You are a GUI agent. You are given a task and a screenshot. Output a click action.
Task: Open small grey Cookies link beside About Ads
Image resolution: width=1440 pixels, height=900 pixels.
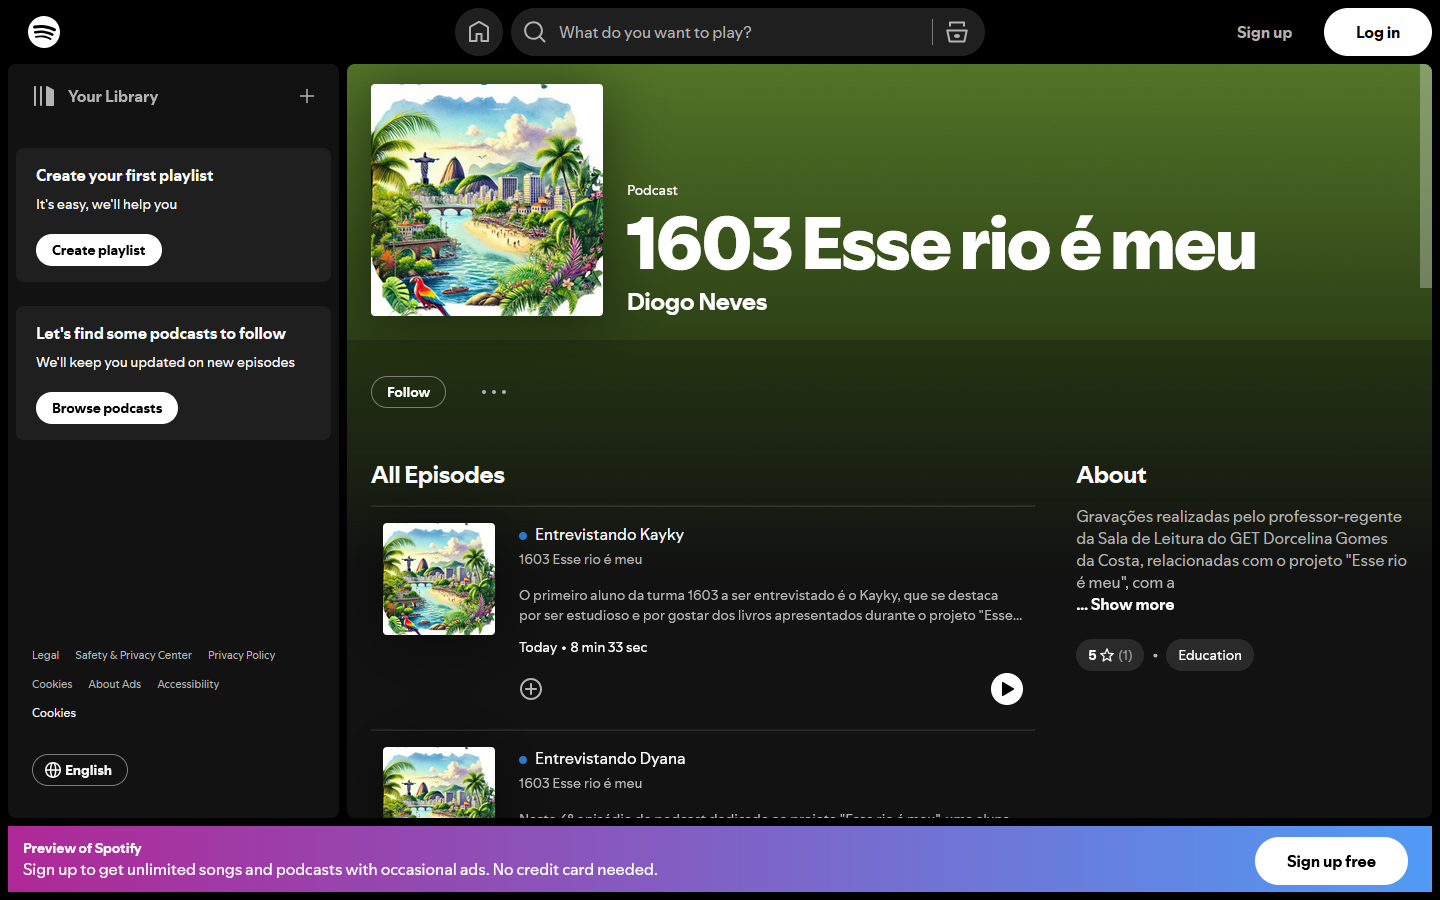52,684
